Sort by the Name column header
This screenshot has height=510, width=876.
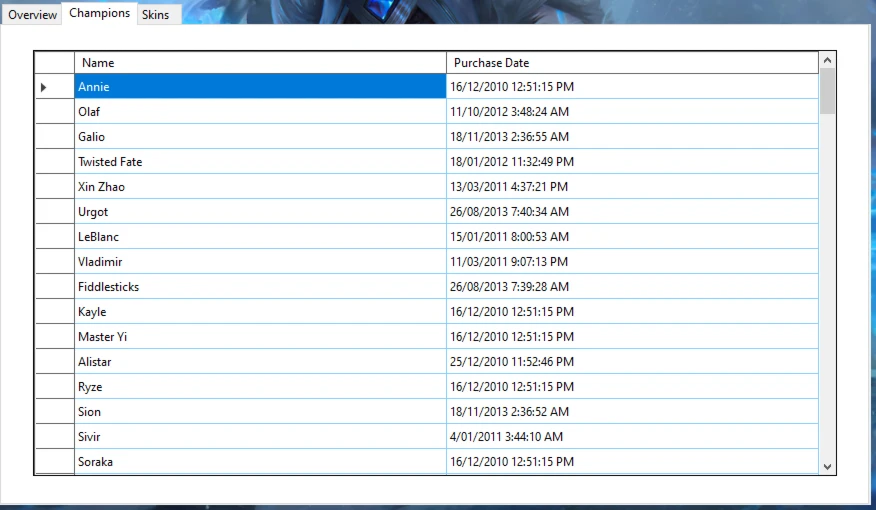tap(260, 63)
